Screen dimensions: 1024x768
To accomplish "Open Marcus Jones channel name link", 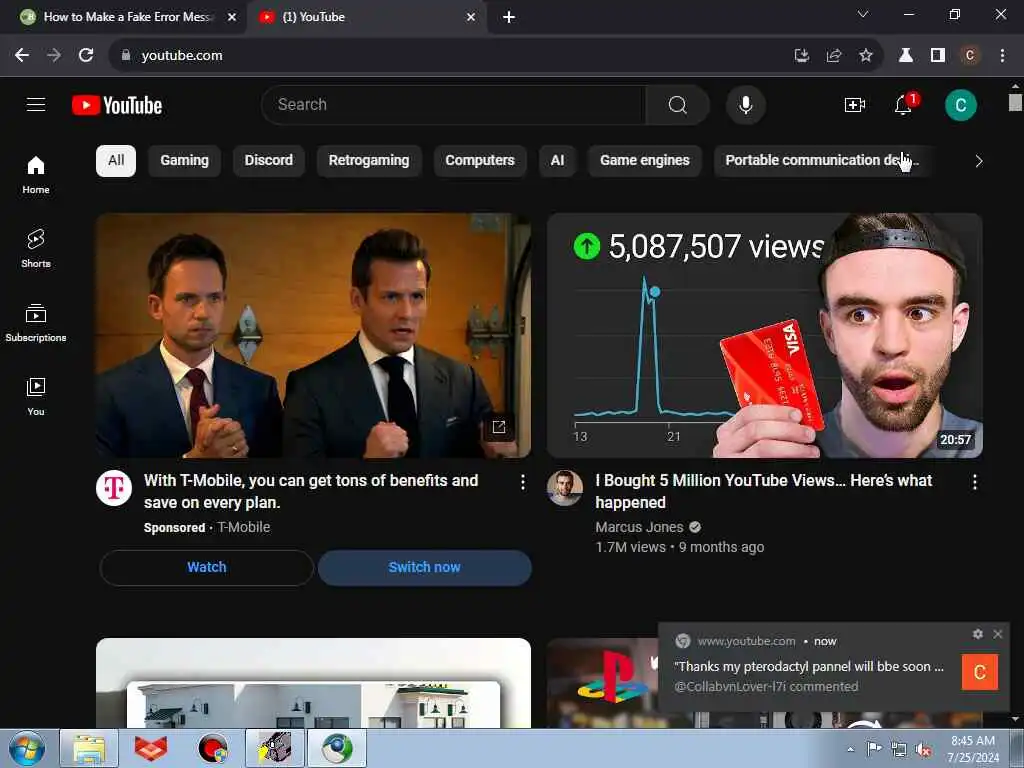I will pos(639,527).
